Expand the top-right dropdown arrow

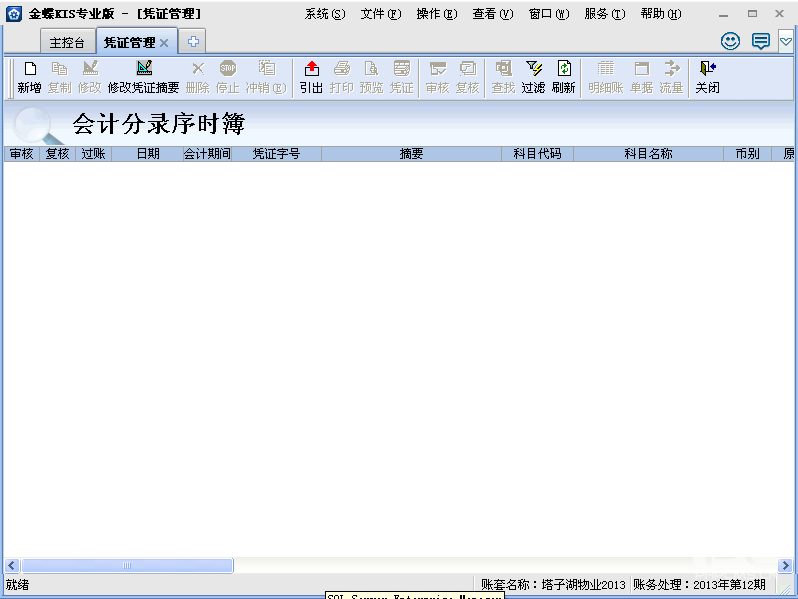786,41
